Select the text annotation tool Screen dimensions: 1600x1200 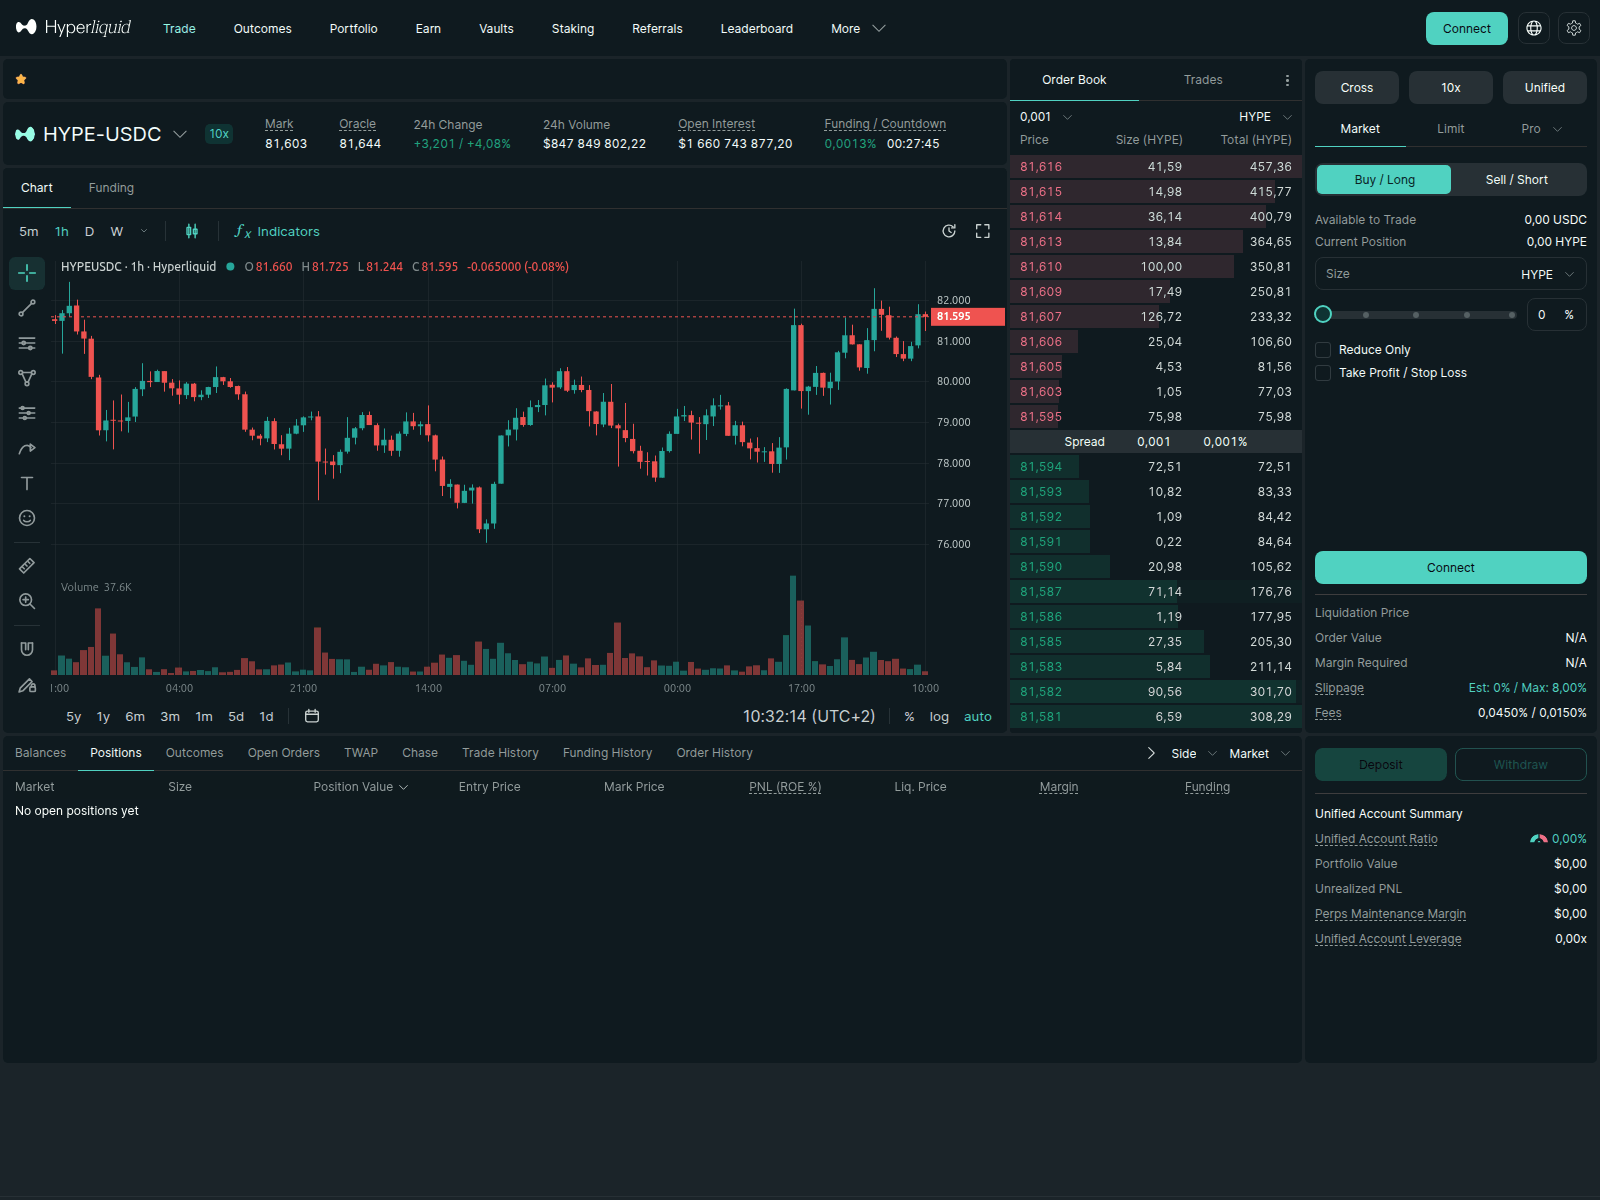(27, 483)
